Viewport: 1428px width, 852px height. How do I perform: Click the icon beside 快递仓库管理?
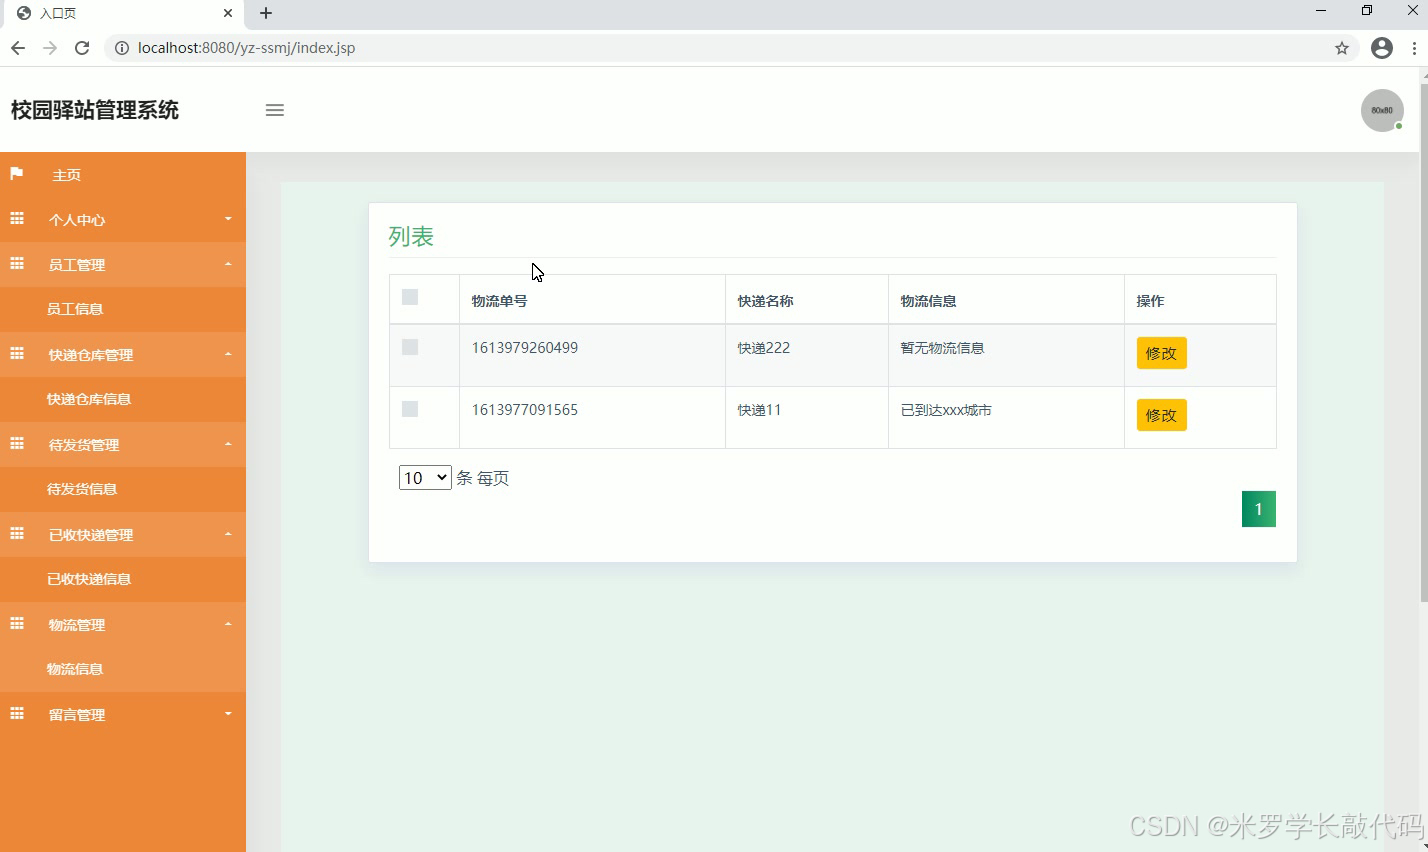point(16,354)
